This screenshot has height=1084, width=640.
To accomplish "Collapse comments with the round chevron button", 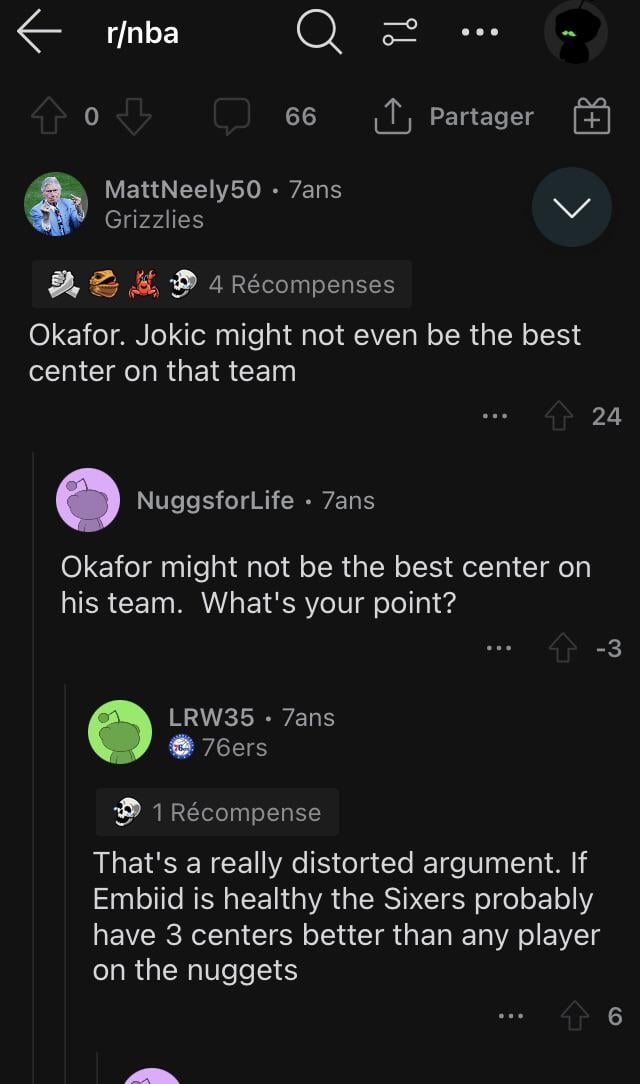I will pos(571,207).
